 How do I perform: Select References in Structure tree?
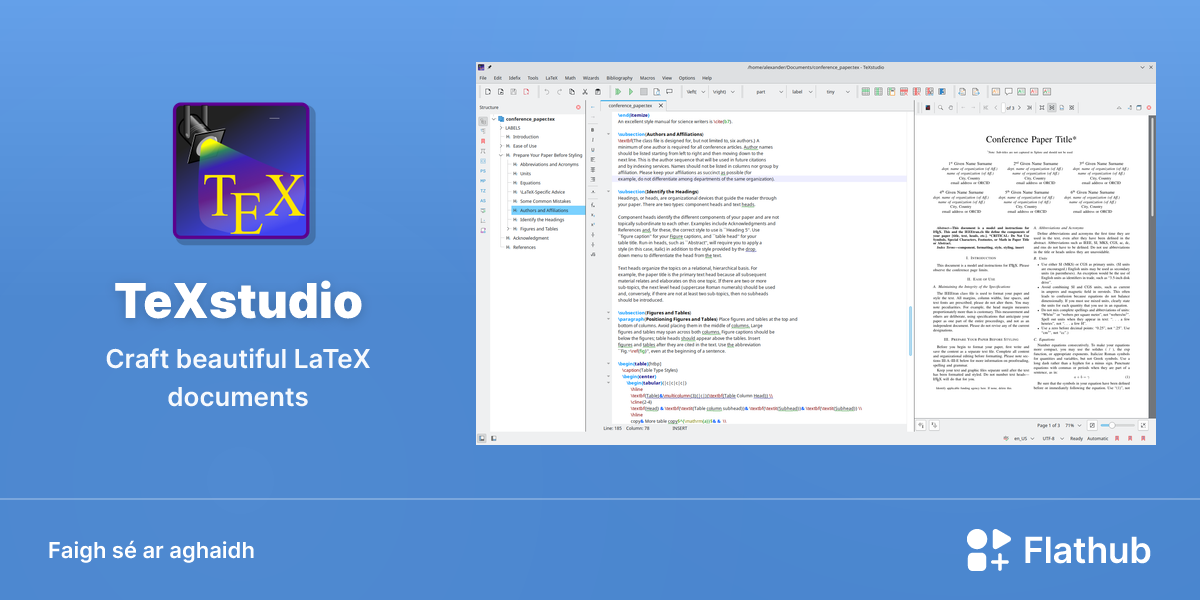524,247
